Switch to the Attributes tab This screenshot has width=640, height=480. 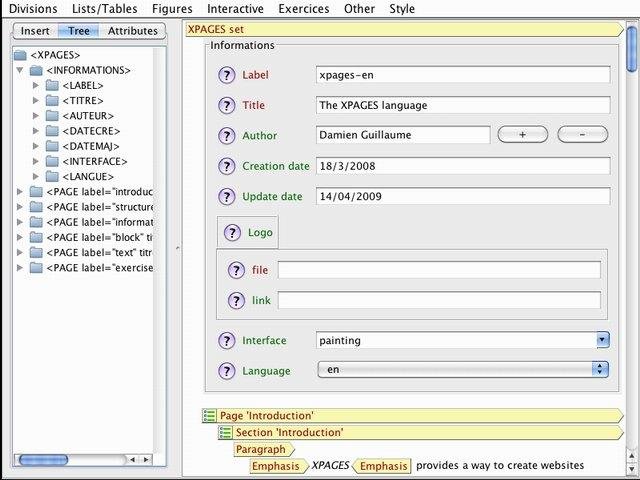(x=132, y=31)
